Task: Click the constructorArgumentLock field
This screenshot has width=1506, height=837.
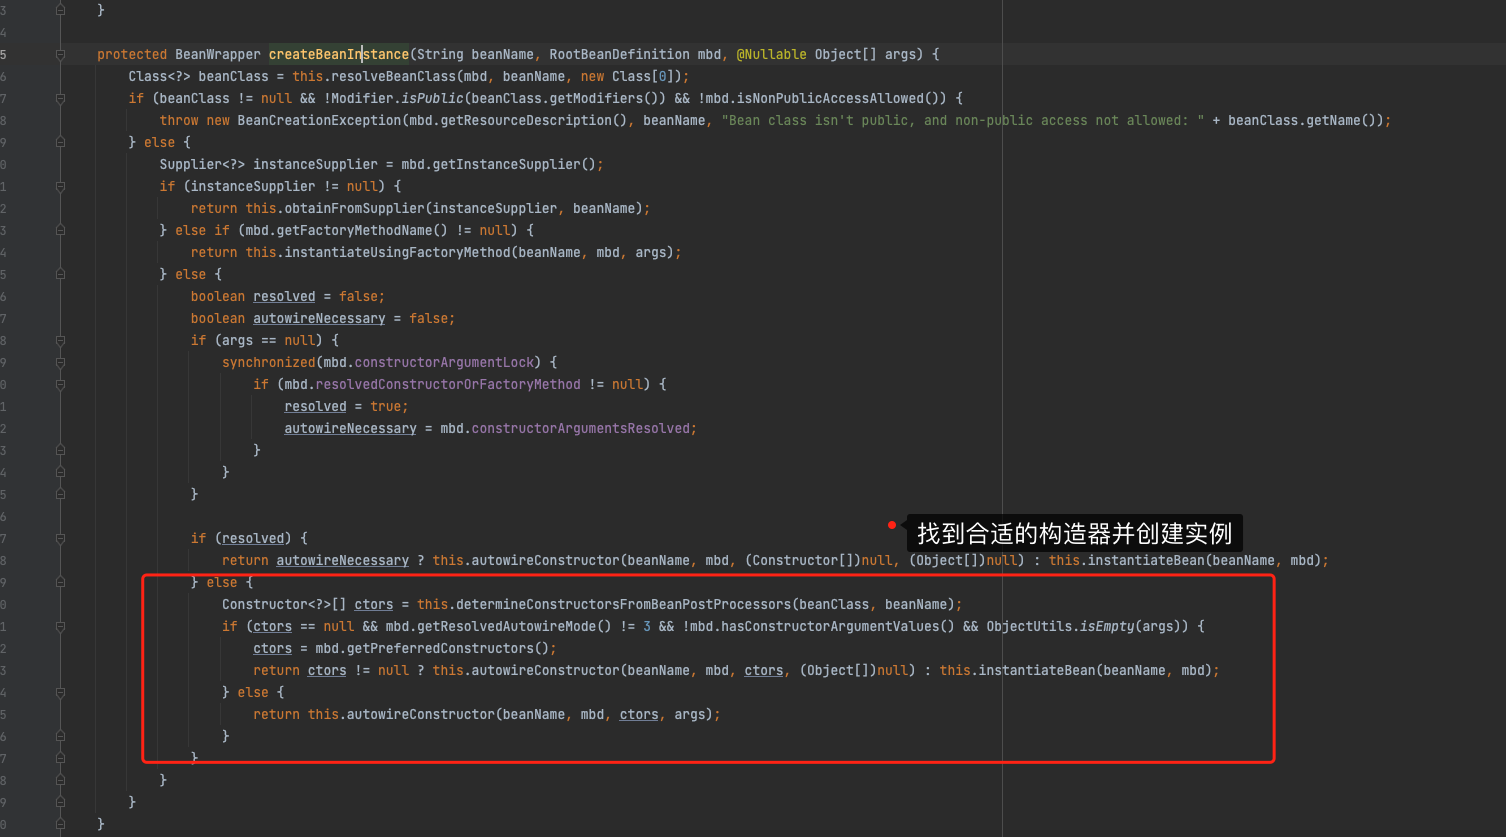Action: point(445,363)
